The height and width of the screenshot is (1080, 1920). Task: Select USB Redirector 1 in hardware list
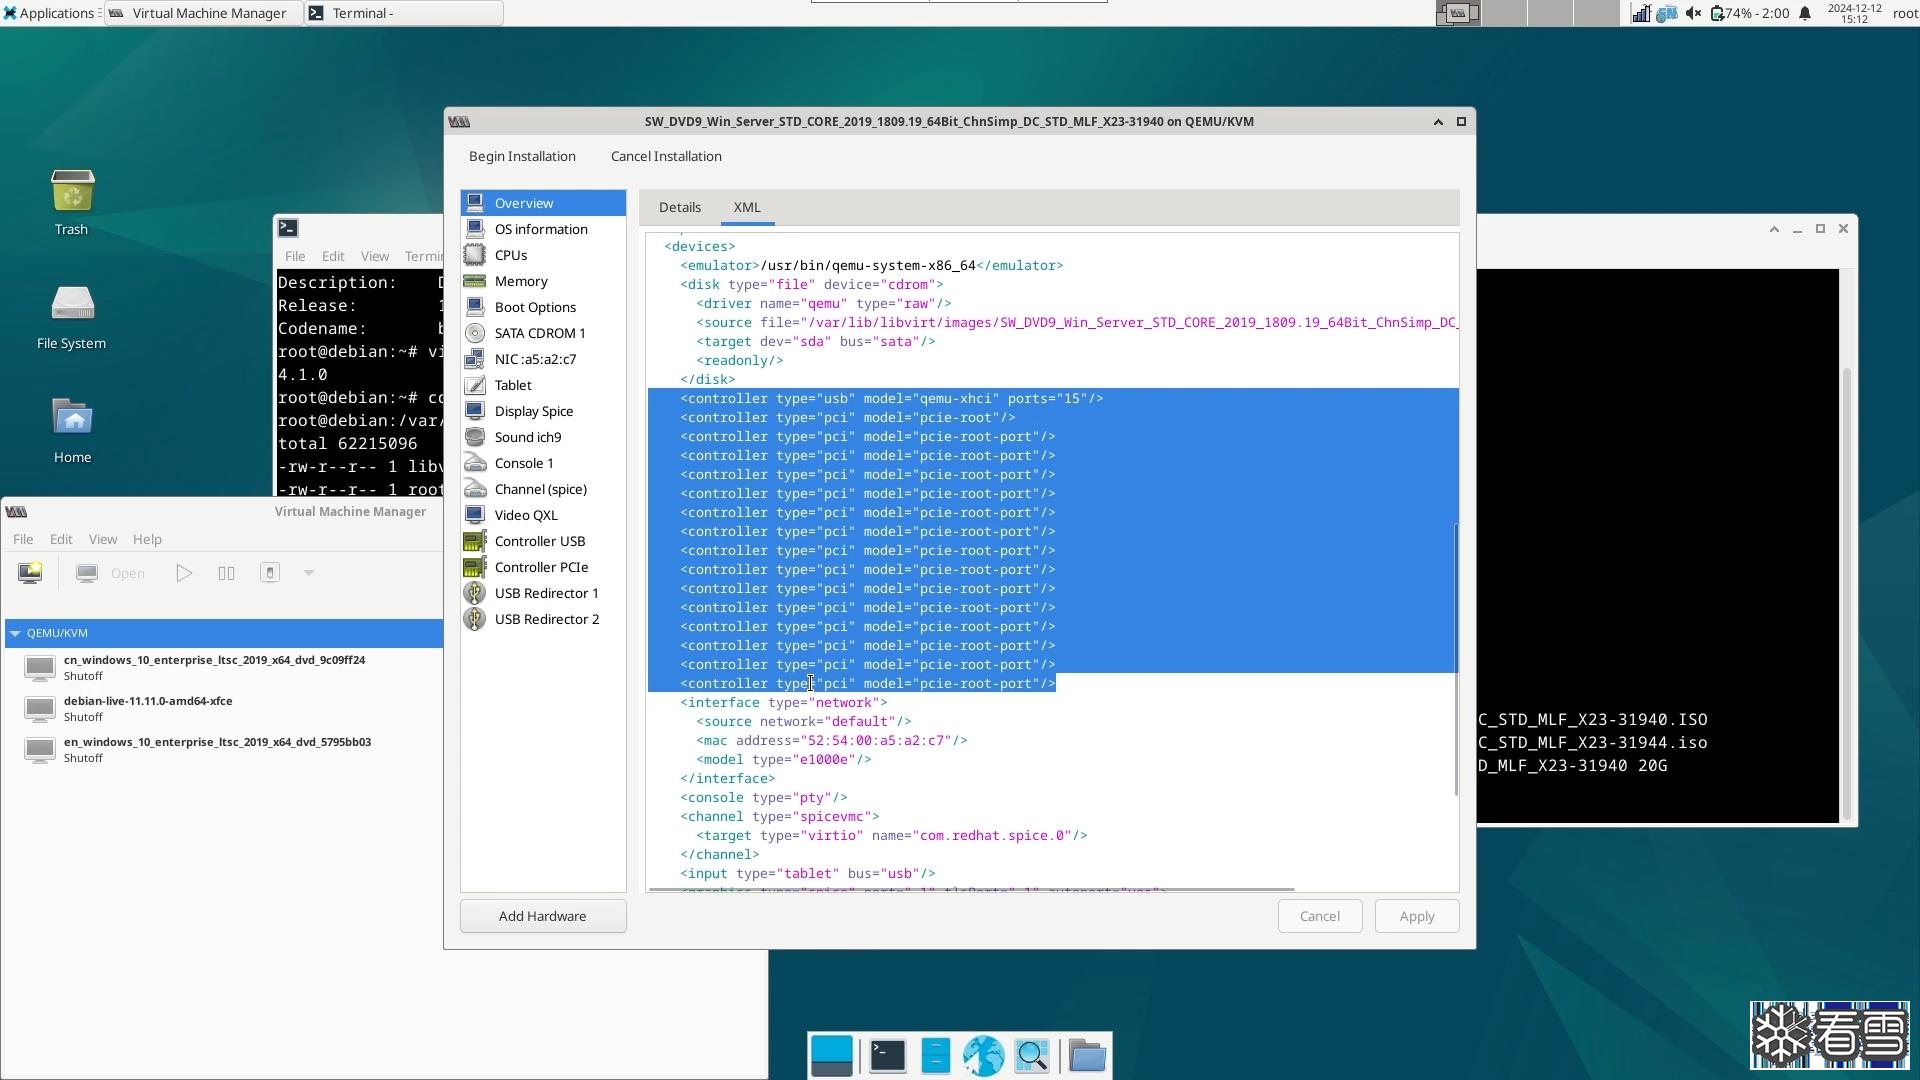click(x=546, y=593)
